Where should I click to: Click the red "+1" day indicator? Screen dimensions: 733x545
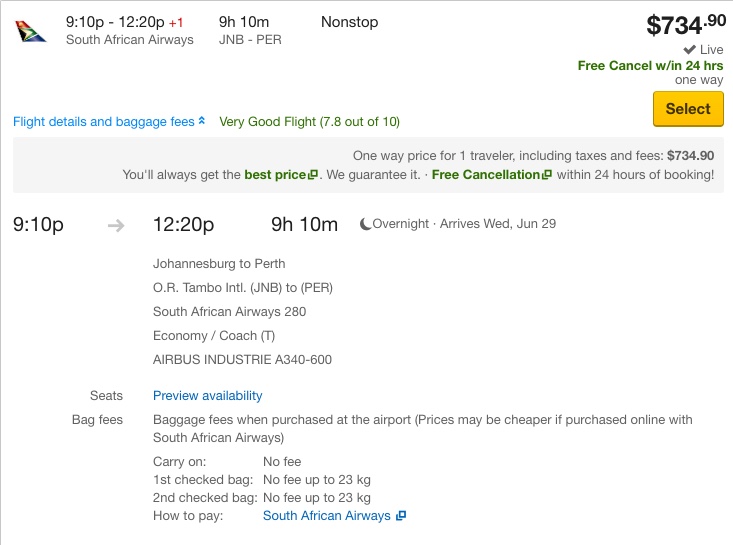tap(175, 22)
